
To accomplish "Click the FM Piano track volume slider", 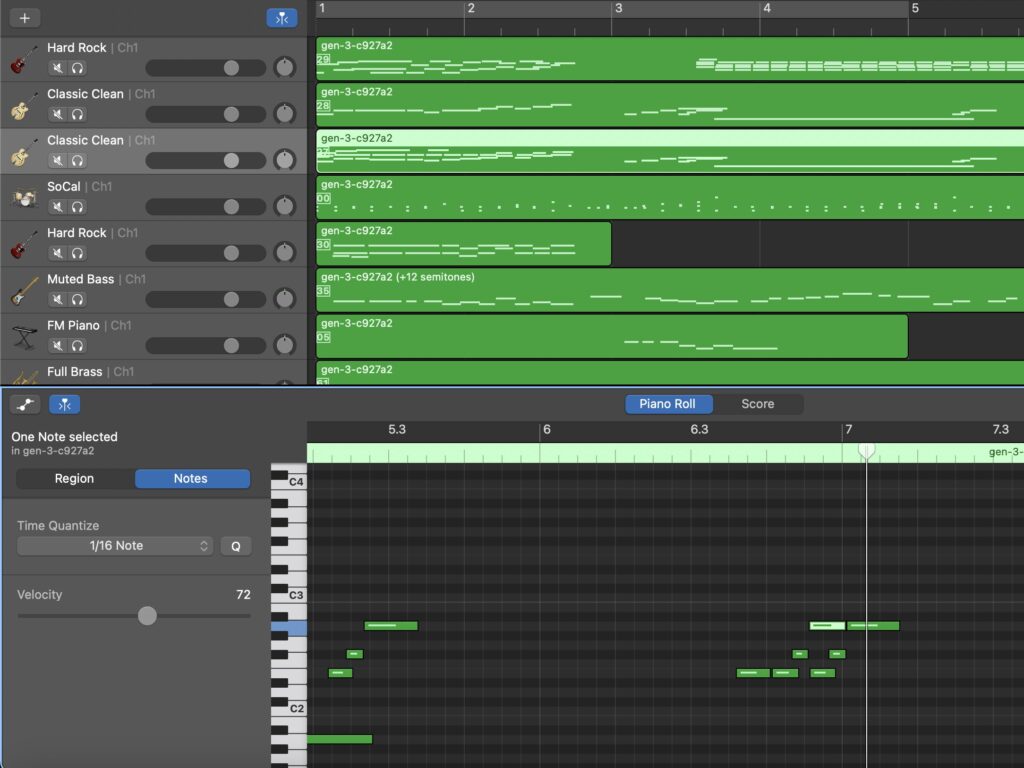I will 206,345.
